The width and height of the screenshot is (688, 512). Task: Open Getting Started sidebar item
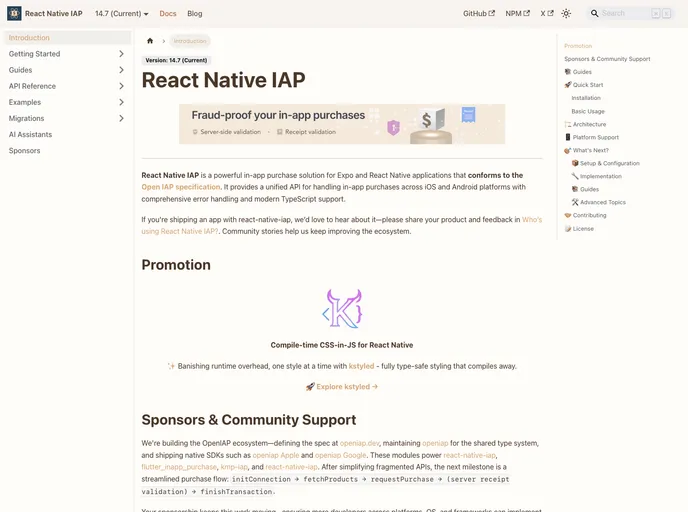coord(34,54)
